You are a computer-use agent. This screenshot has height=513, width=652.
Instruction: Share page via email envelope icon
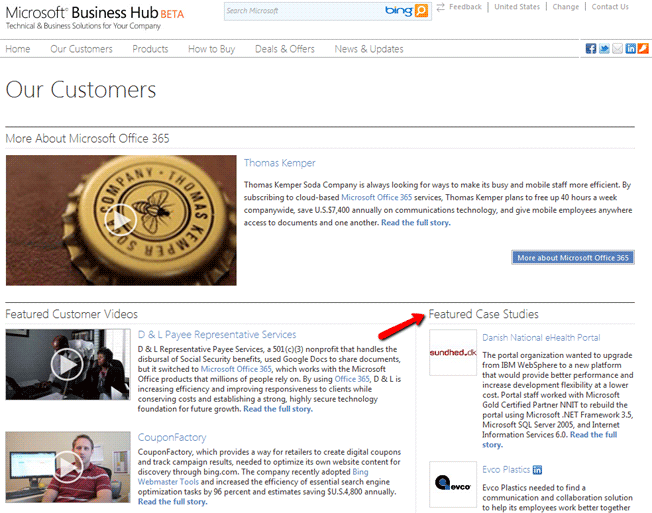(x=617, y=49)
